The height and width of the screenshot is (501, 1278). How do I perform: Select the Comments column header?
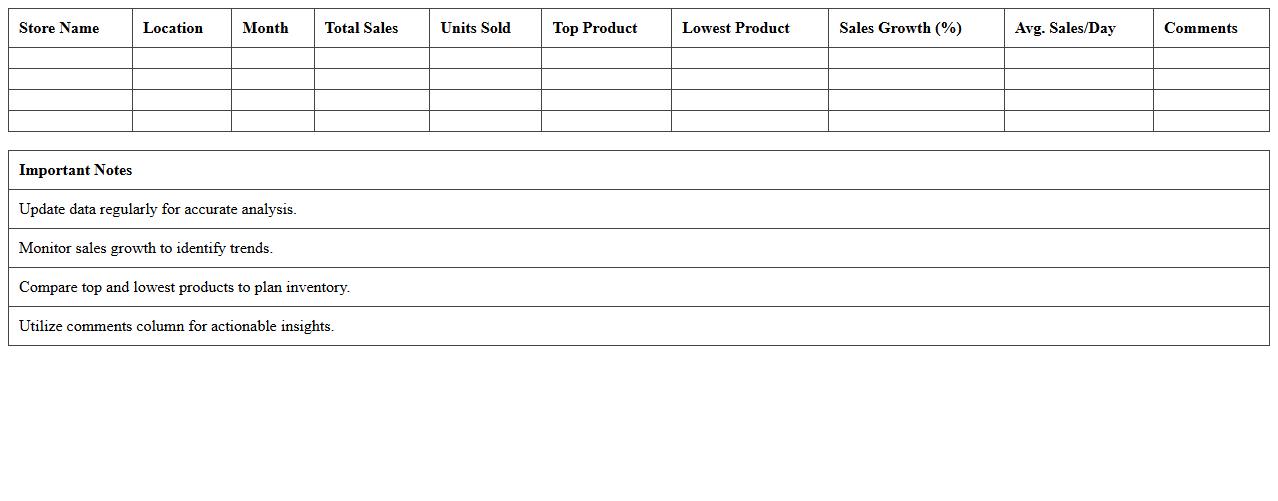pos(1200,28)
